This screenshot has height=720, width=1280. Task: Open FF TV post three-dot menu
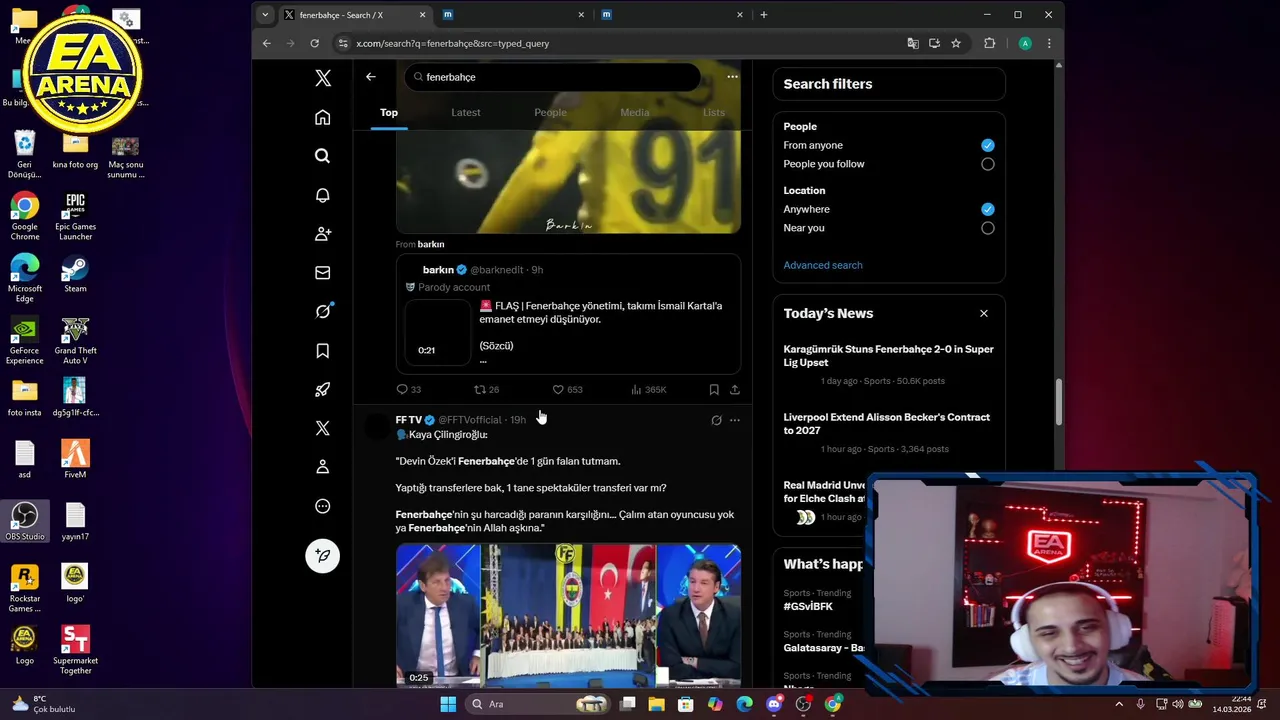734,420
